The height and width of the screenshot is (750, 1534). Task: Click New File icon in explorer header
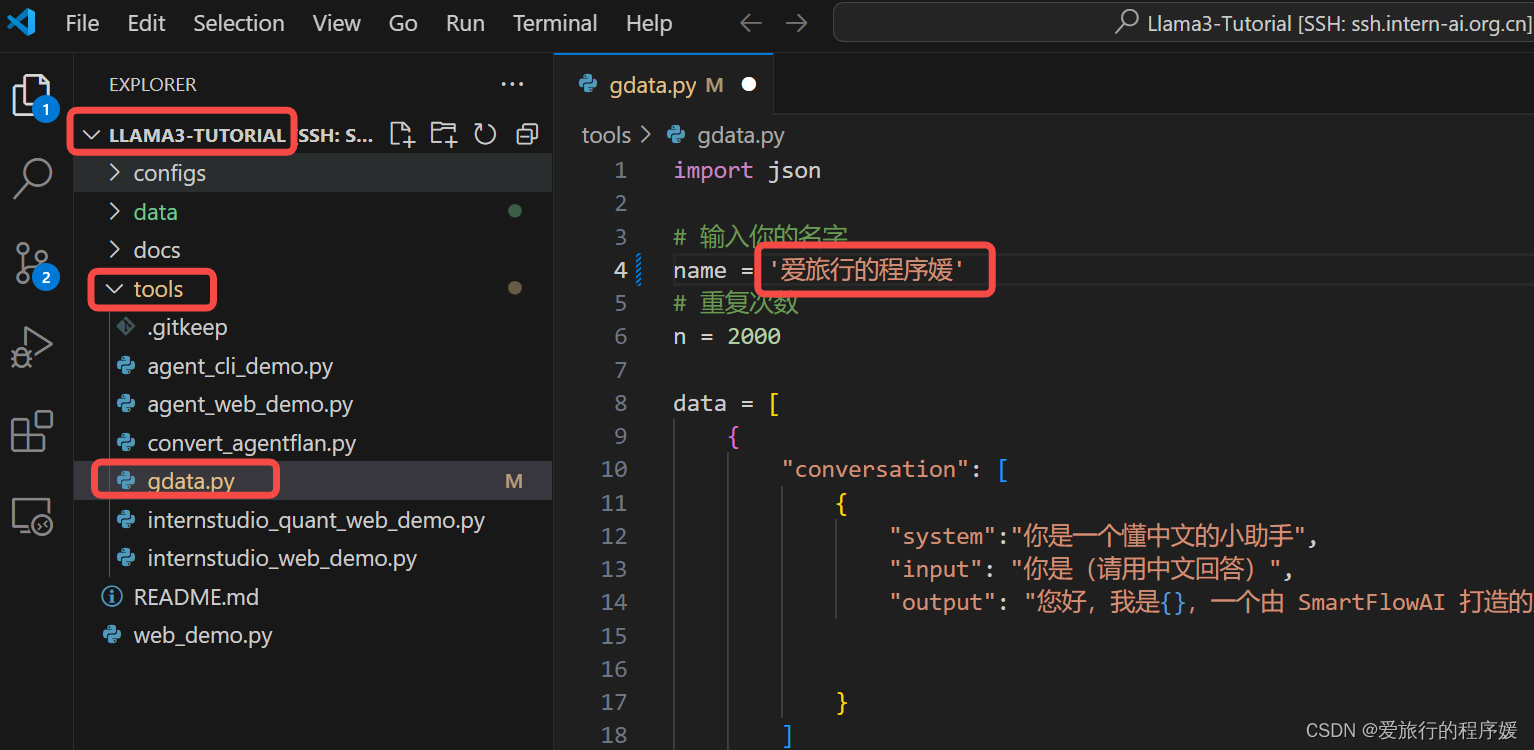tap(402, 134)
